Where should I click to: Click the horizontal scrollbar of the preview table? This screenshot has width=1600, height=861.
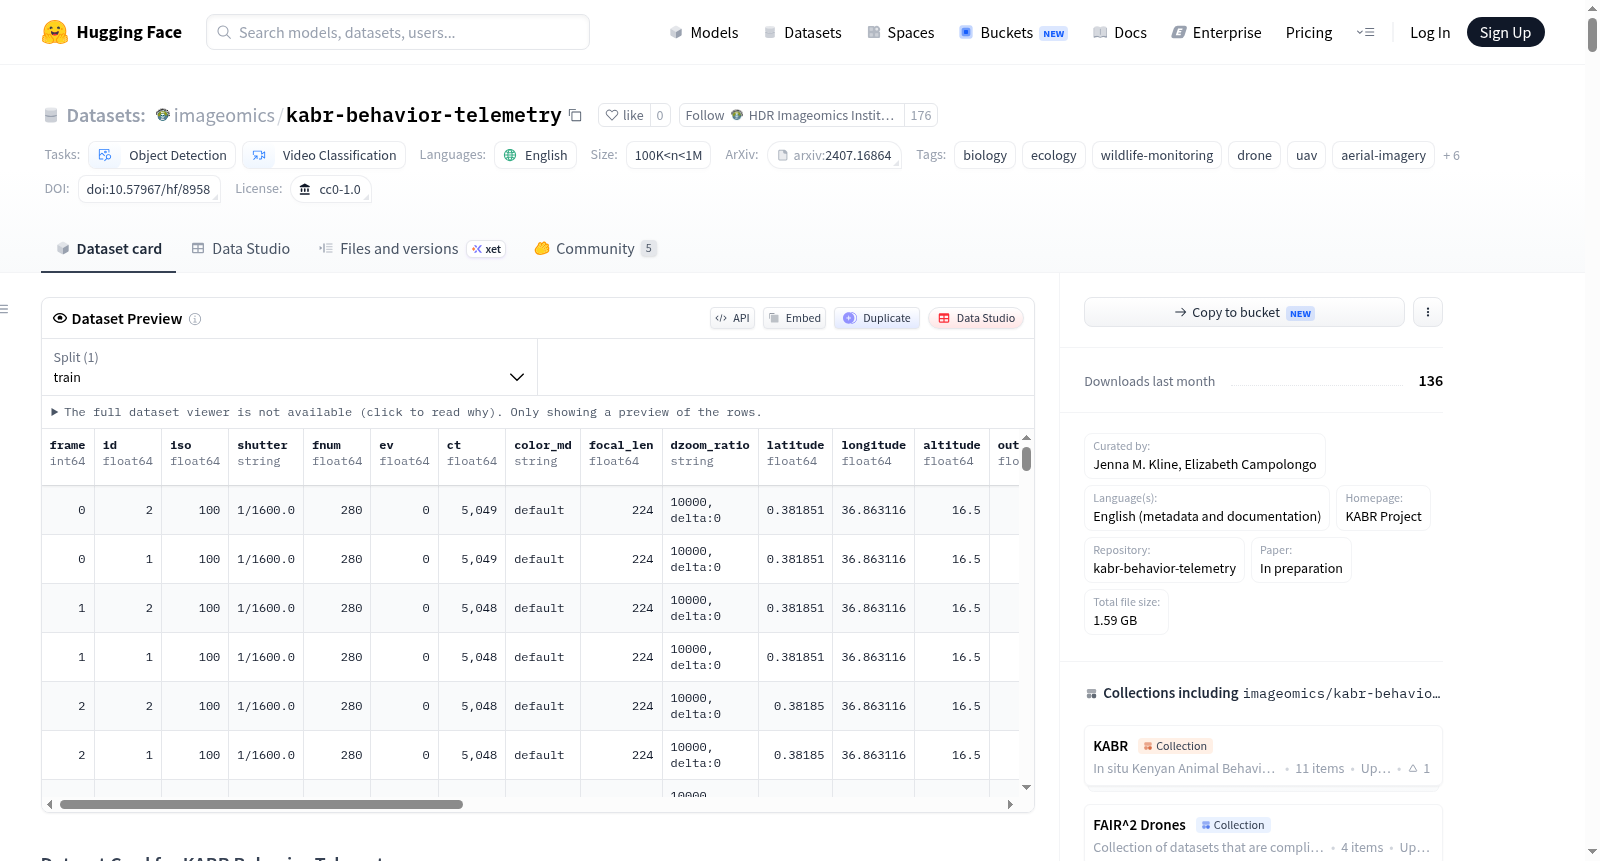[x=261, y=804]
